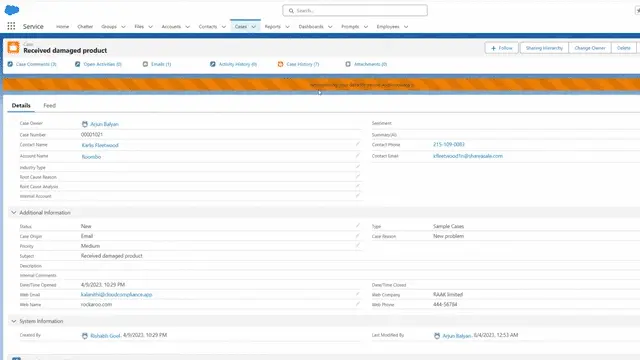Click the Delete button
The height and width of the screenshot is (360, 640).
(x=624, y=48)
